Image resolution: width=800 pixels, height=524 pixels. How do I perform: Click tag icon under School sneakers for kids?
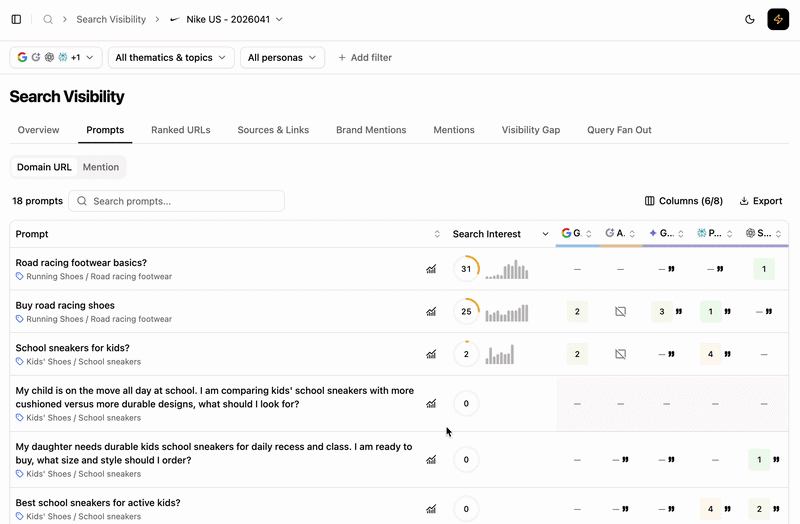pos(19,361)
